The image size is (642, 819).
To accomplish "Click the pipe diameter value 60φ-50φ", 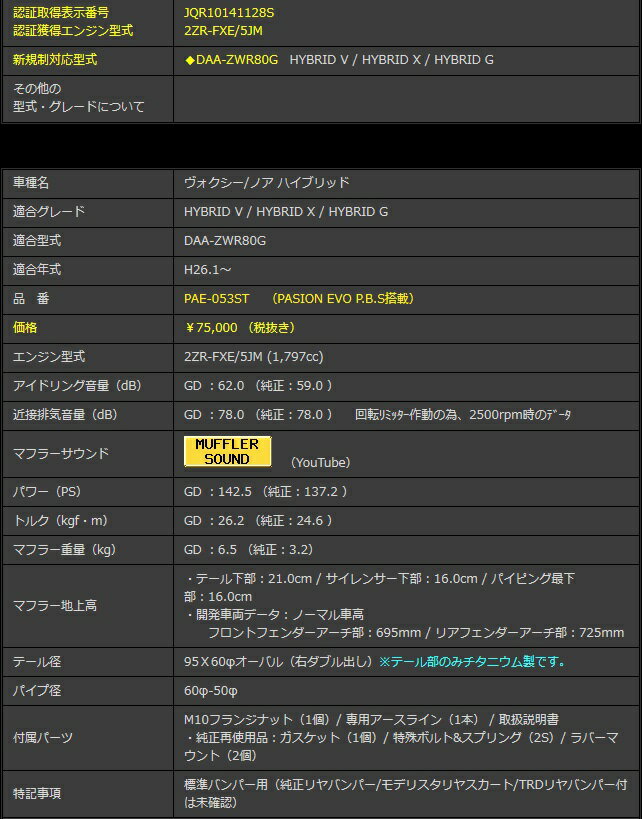I will (211, 691).
